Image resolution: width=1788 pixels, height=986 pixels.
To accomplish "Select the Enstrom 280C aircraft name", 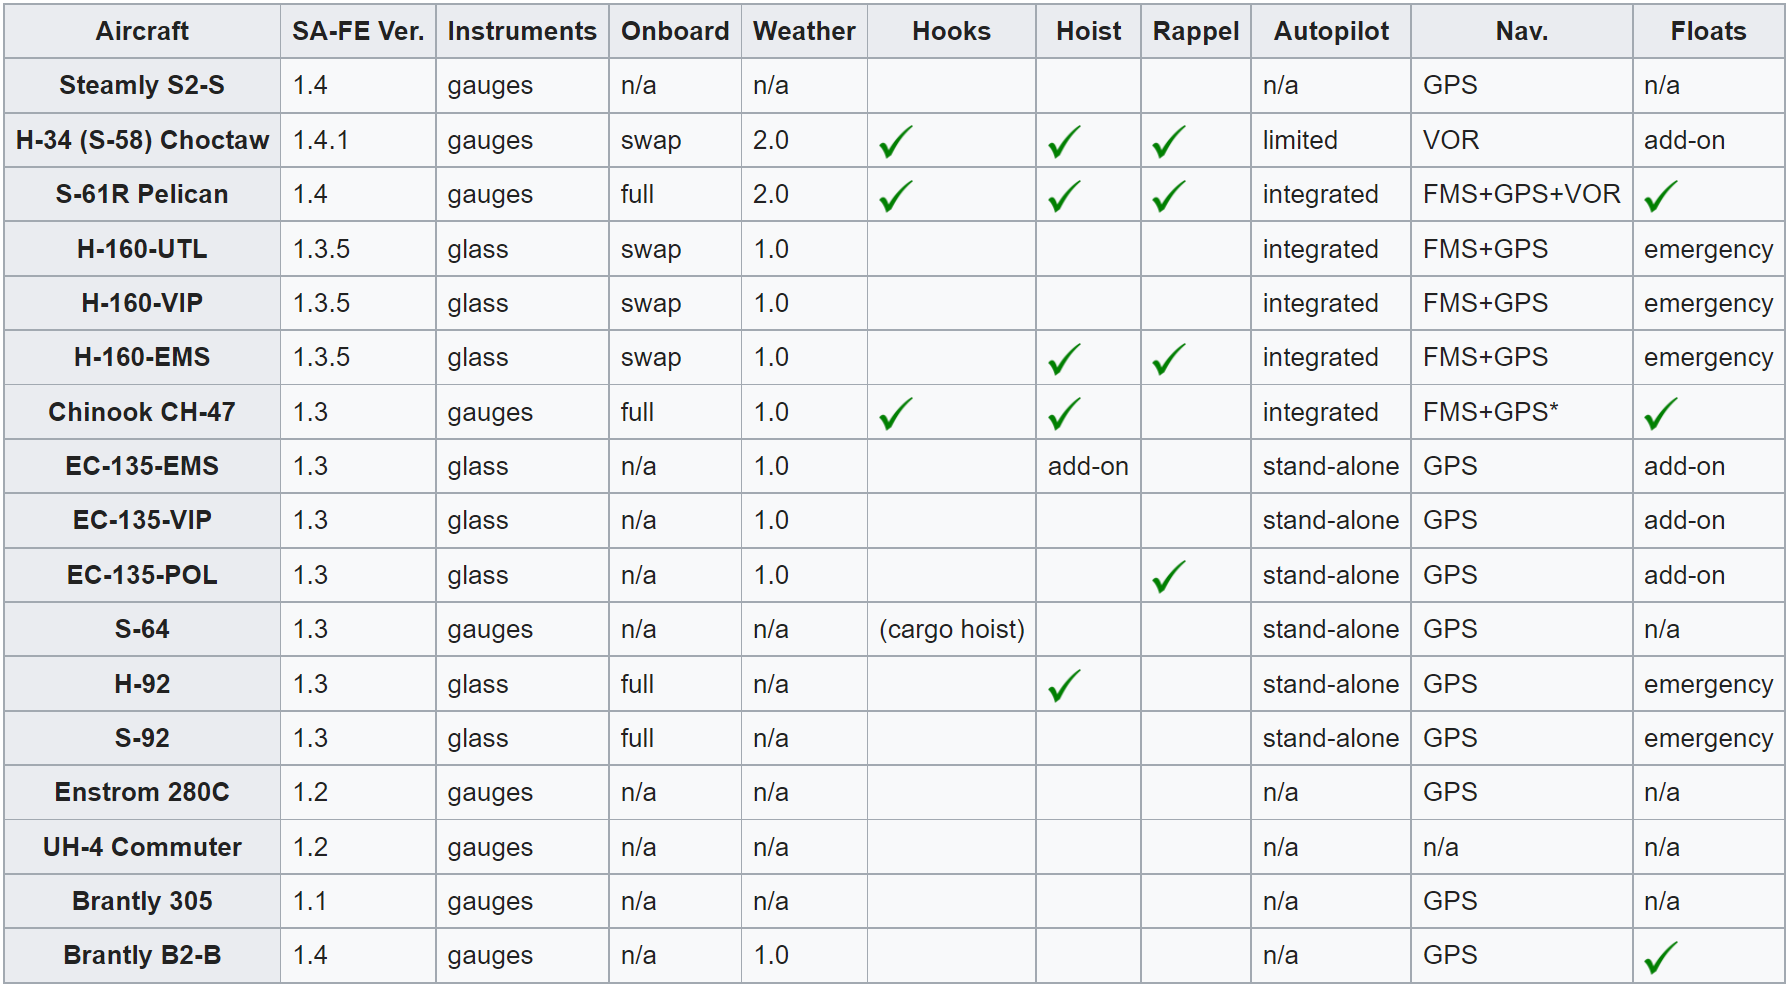I will click(142, 792).
